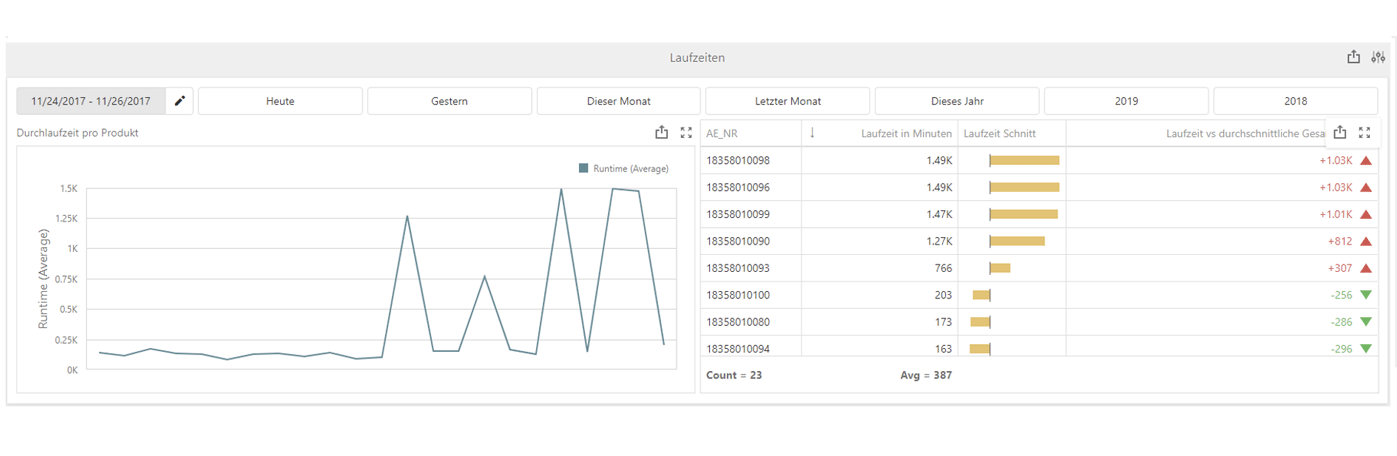Choose the Dieser Monat filter
The height and width of the screenshot is (456, 1397).
pyautogui.click(x=618, y=101)
